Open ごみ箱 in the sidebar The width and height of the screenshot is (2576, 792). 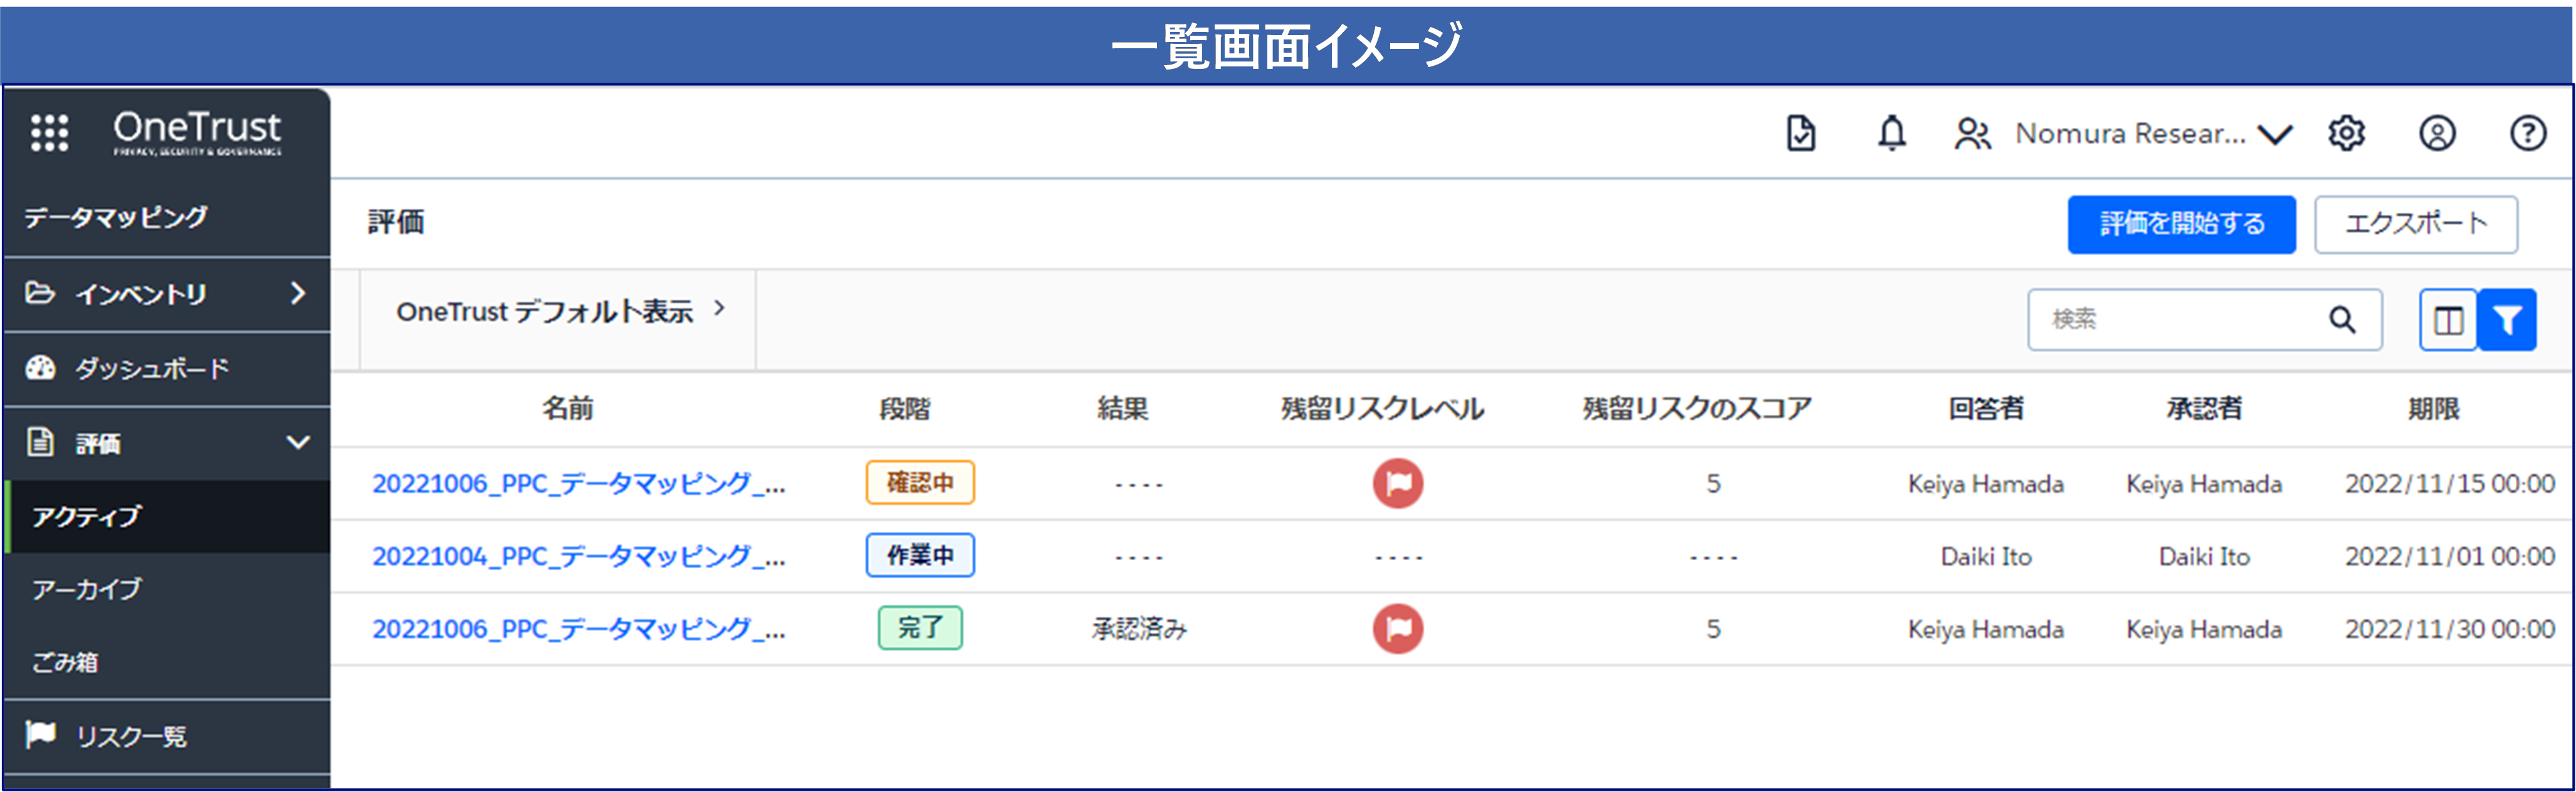(x=167, y=661)
